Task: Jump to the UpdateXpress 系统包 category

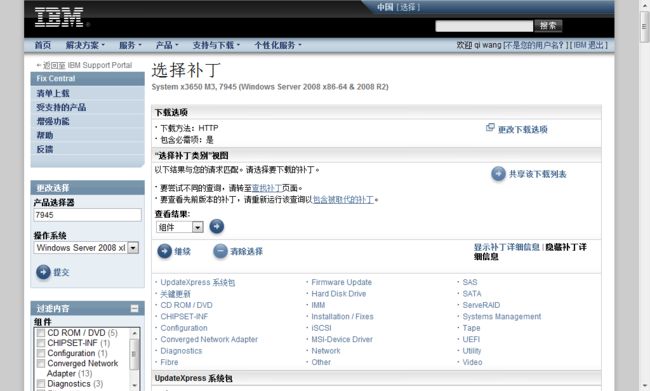Action: click(x=198, y=282)
